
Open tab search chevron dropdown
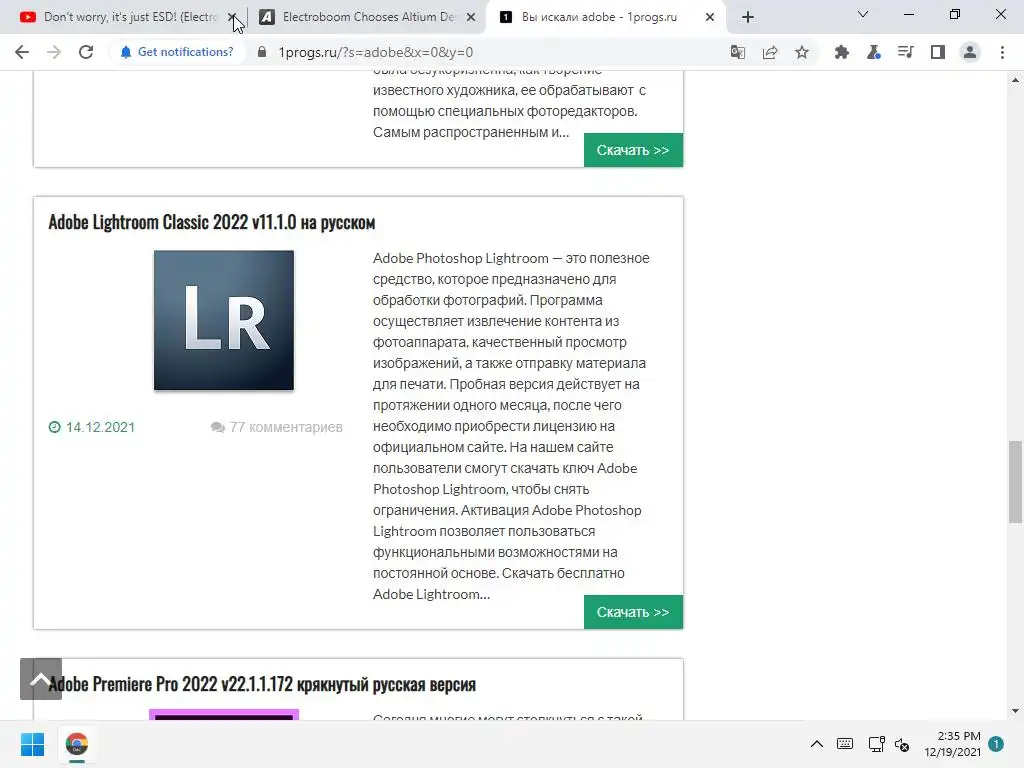click(863, 14)
